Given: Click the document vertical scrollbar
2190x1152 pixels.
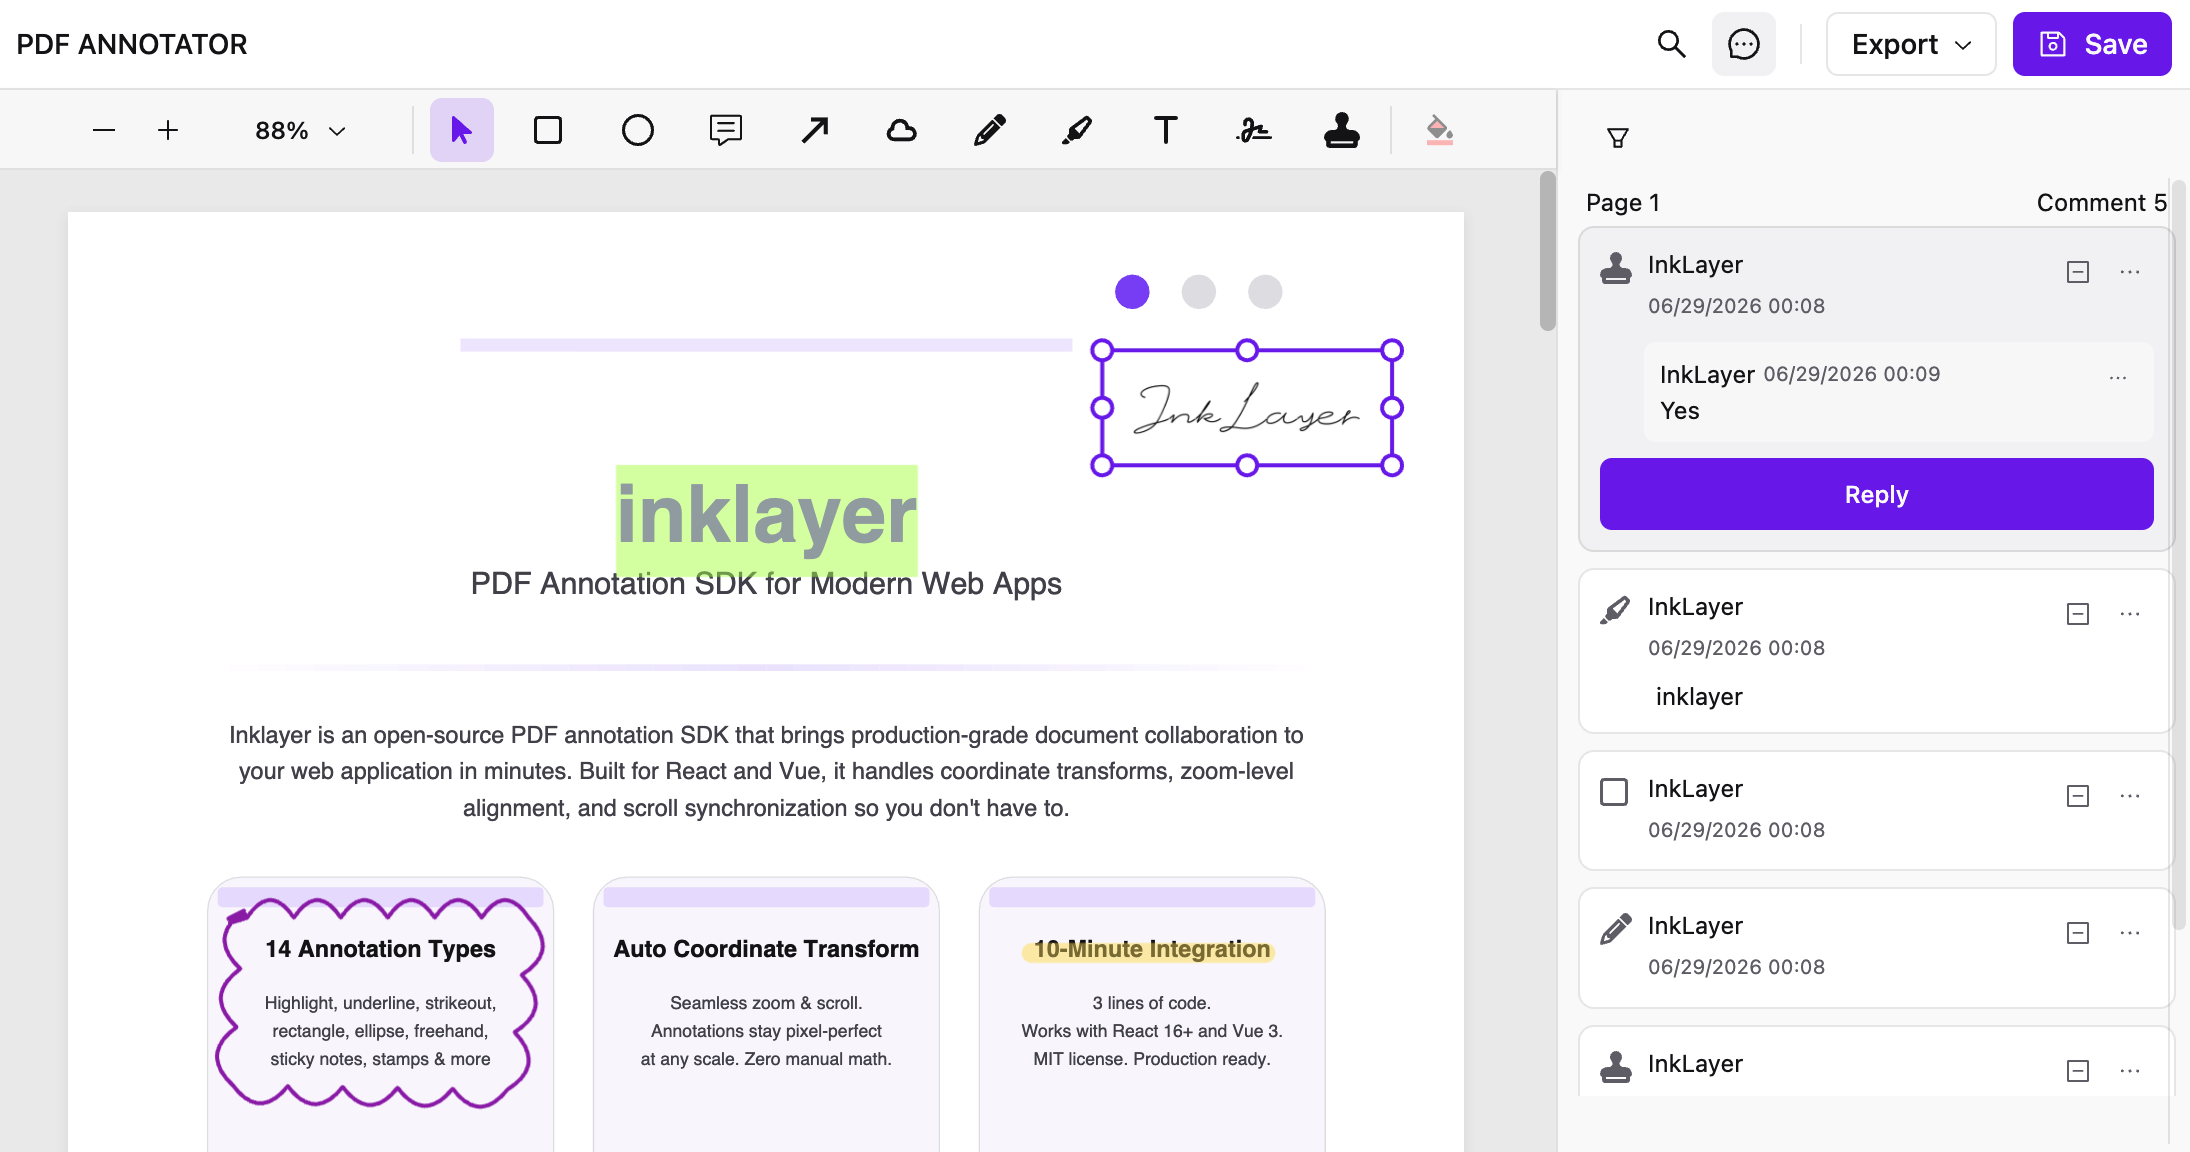Looking at the screenshot, I should 1548,252.
